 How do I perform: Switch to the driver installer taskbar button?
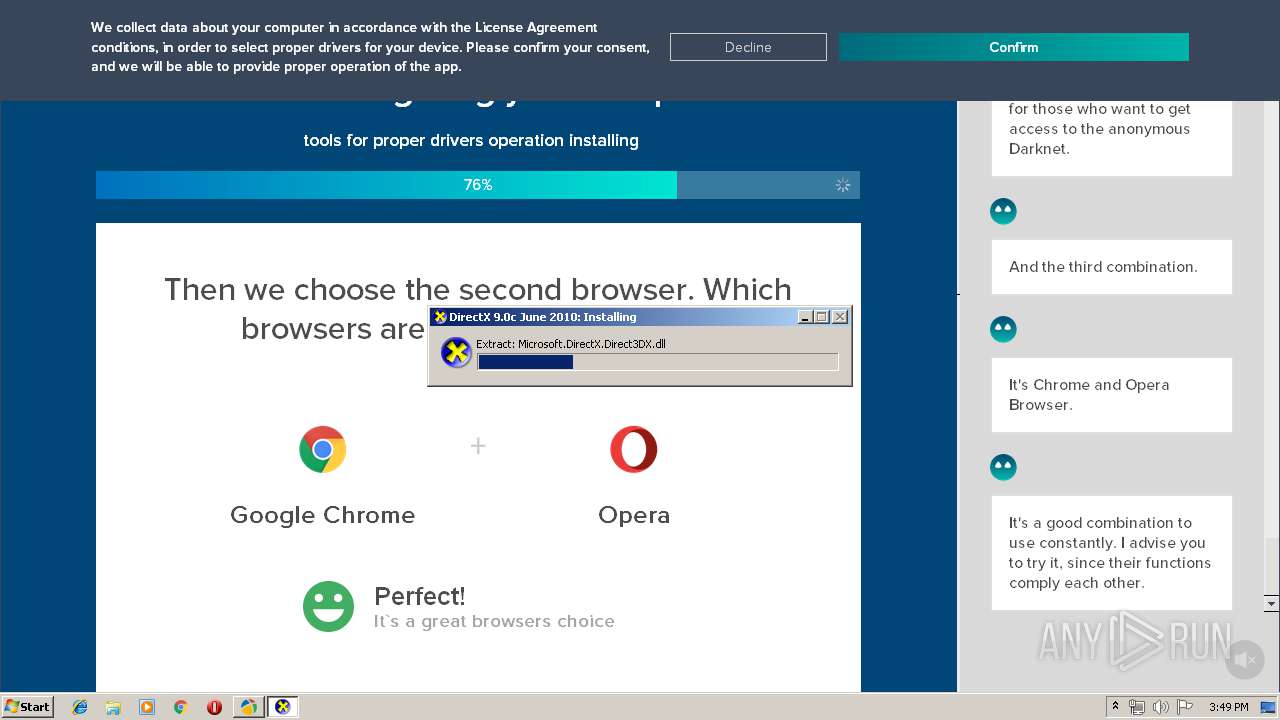(x=248, y=707)
